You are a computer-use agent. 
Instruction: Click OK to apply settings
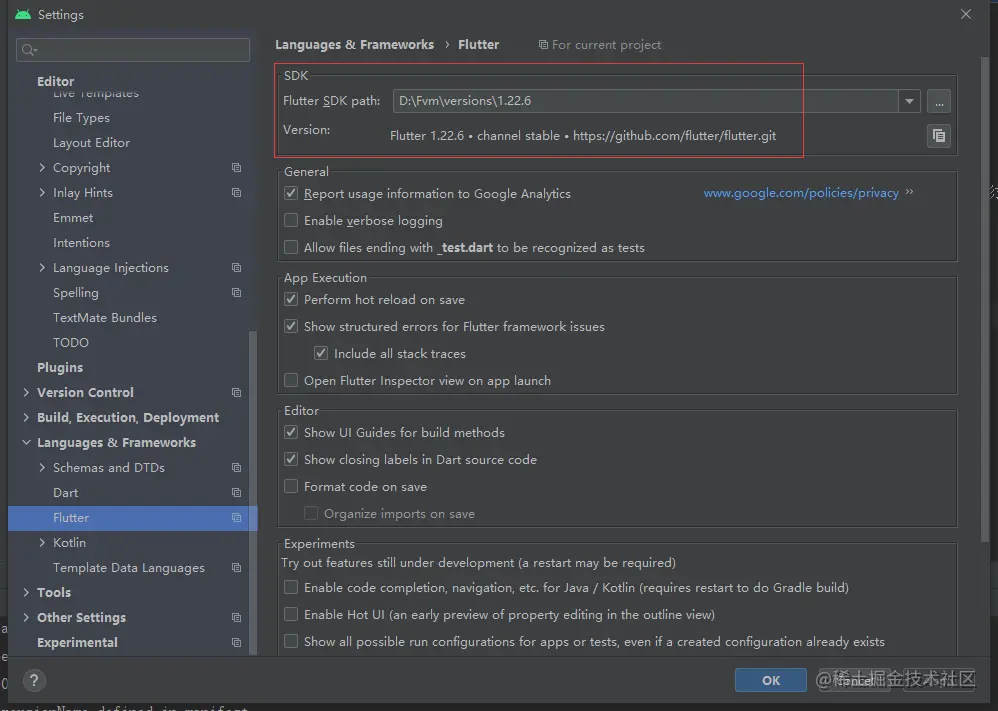[771, 680]
